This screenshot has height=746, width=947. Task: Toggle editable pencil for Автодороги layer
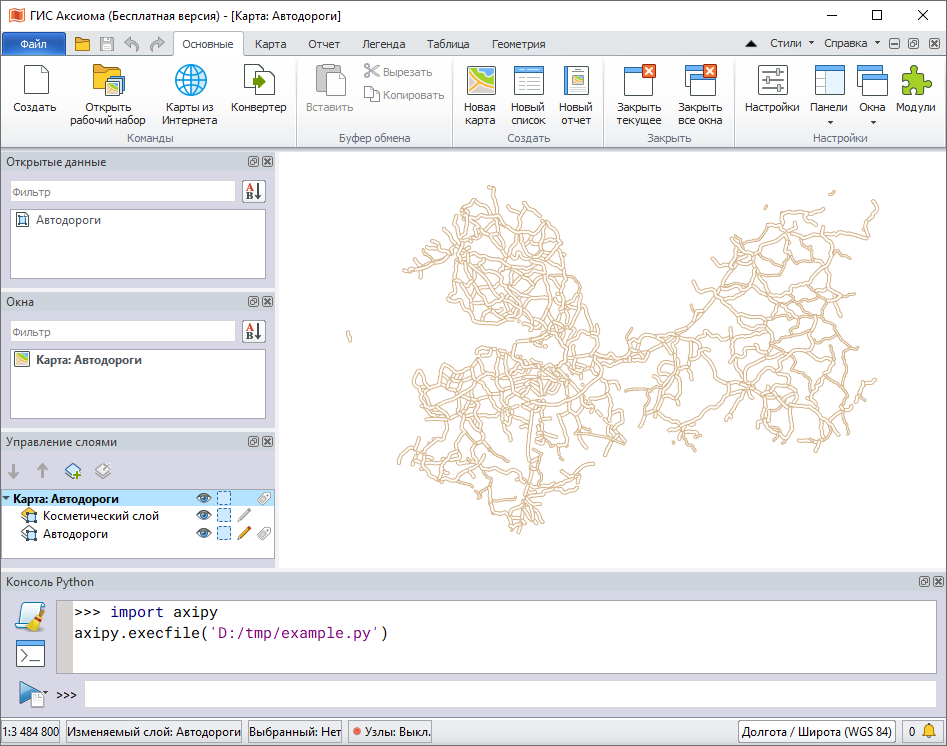tap(244, 534)
